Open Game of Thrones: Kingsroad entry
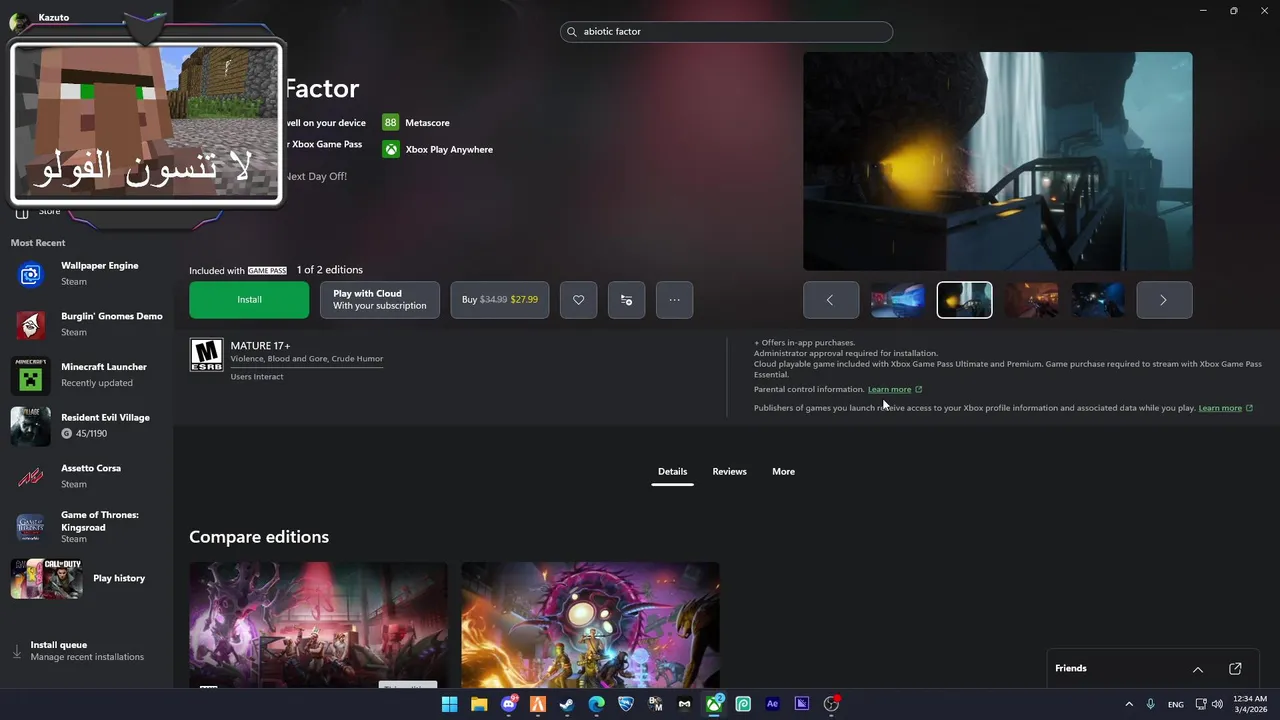 87,526
